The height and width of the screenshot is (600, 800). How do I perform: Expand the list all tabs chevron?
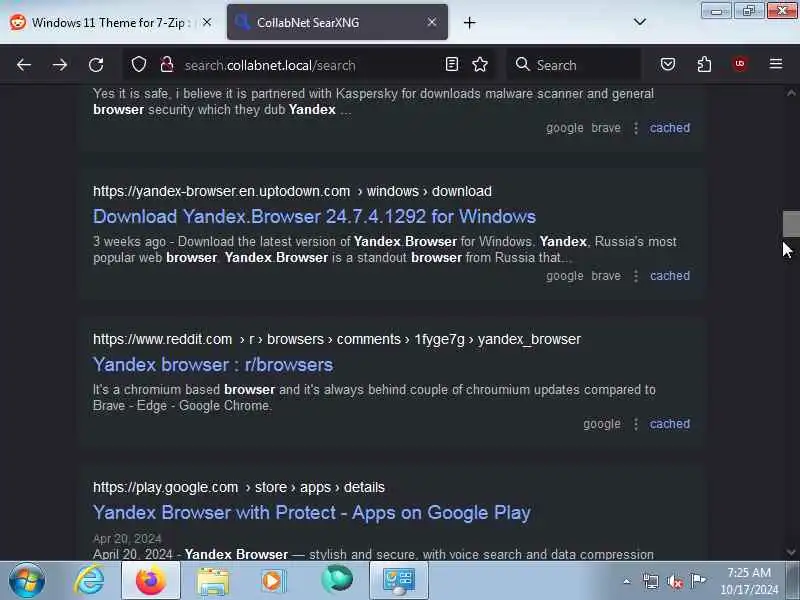(x=639, y=22)
